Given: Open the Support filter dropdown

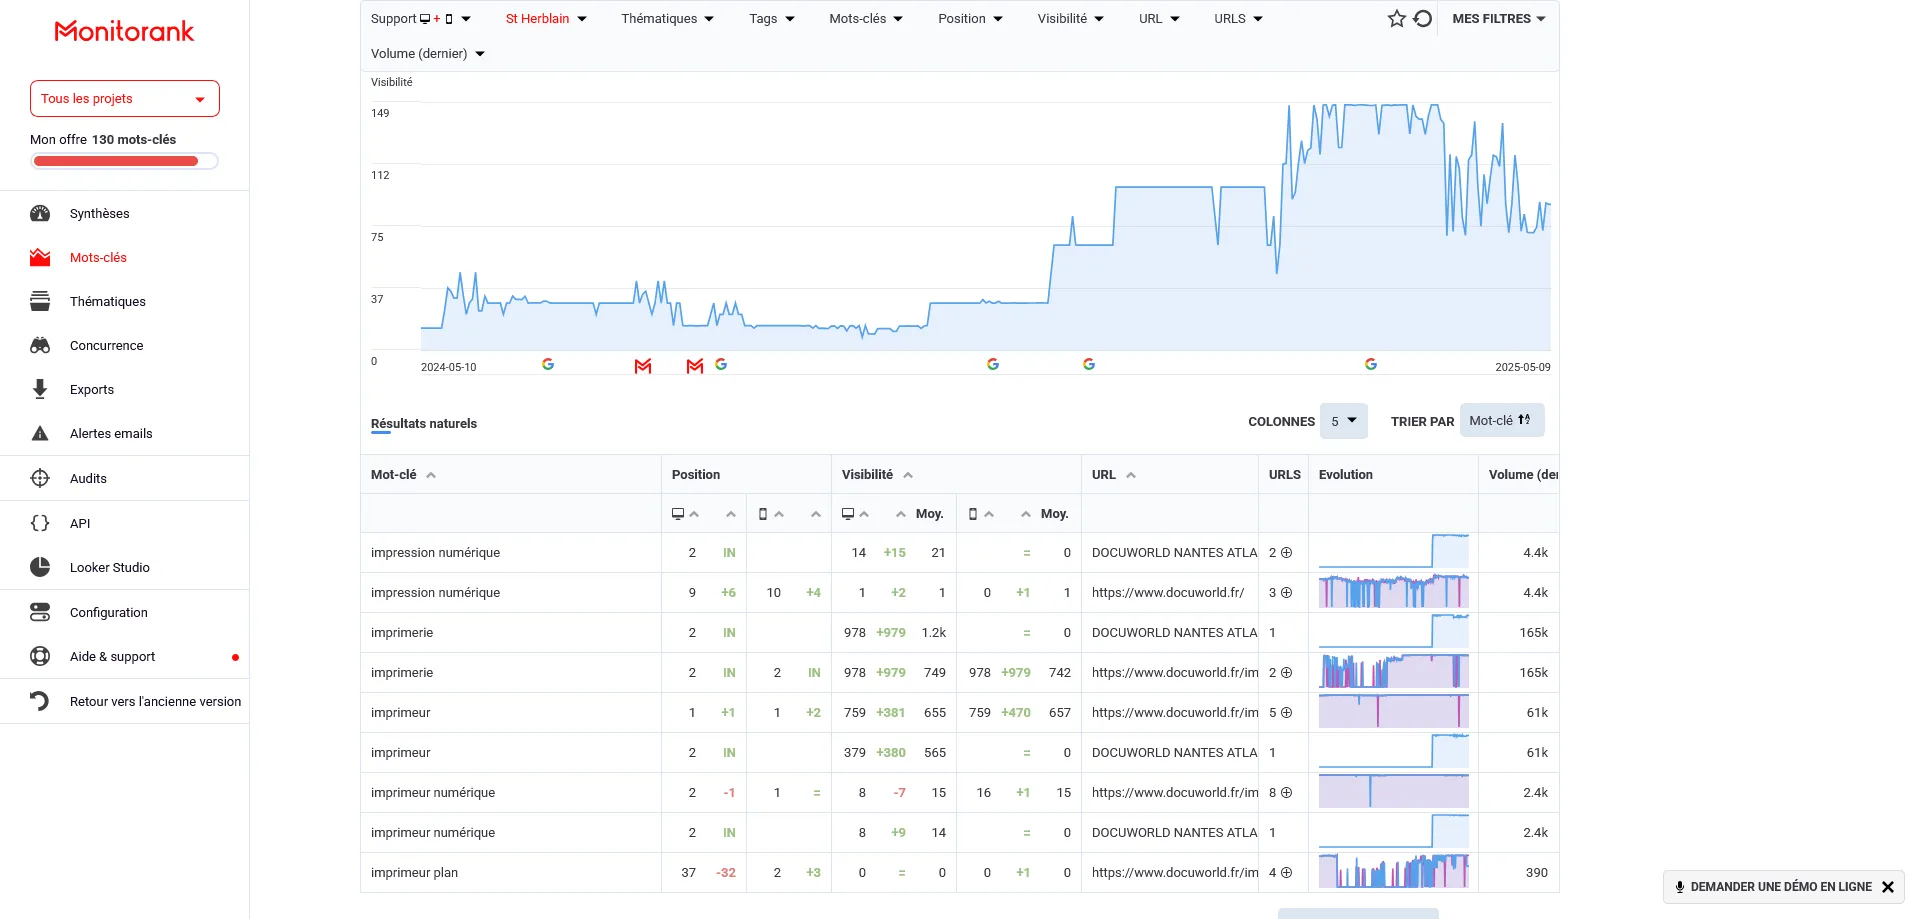Looking at the screenshot, I should click(x=421, y=18).
